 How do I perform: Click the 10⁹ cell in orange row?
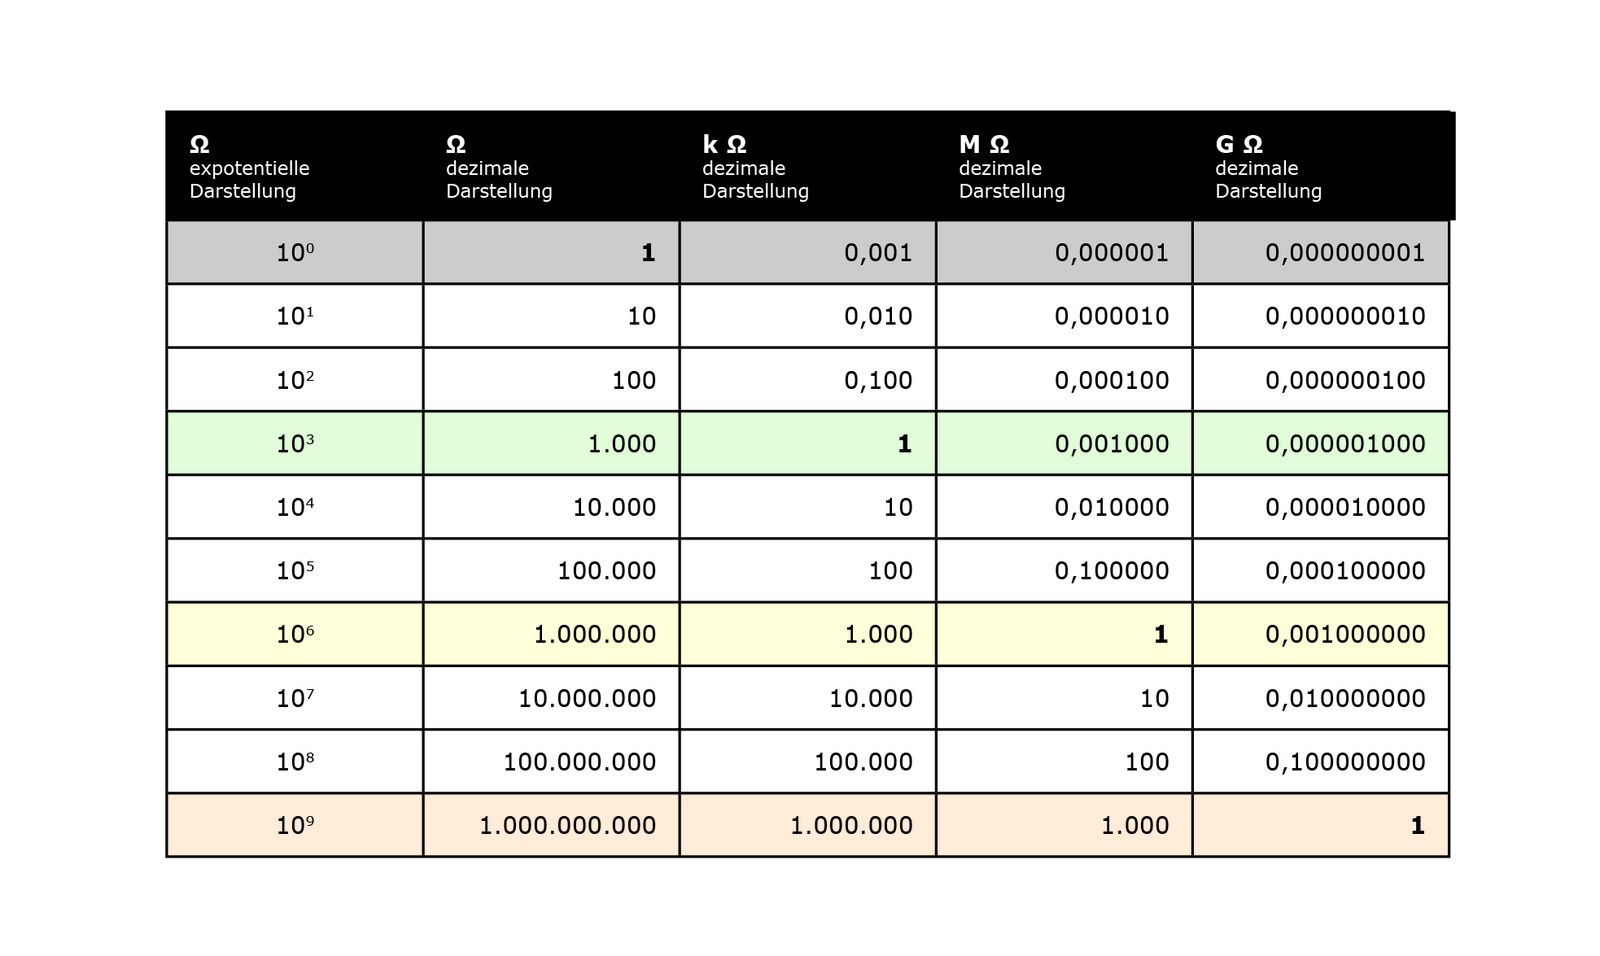point(295,826)
